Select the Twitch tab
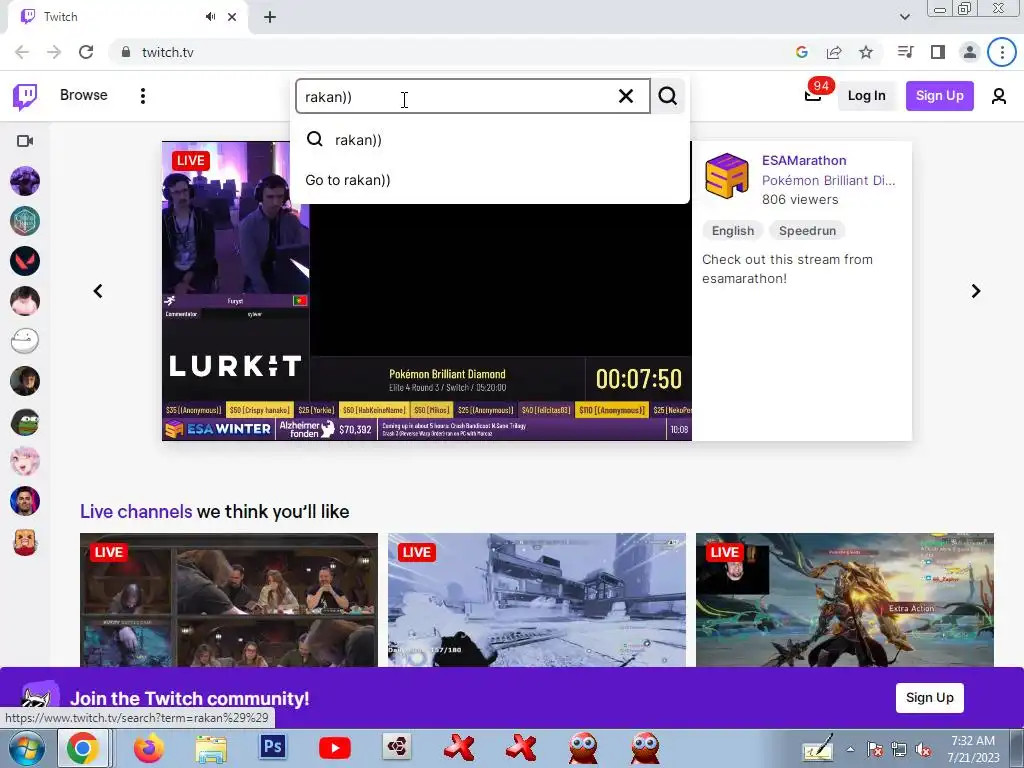 click(127, 17)
